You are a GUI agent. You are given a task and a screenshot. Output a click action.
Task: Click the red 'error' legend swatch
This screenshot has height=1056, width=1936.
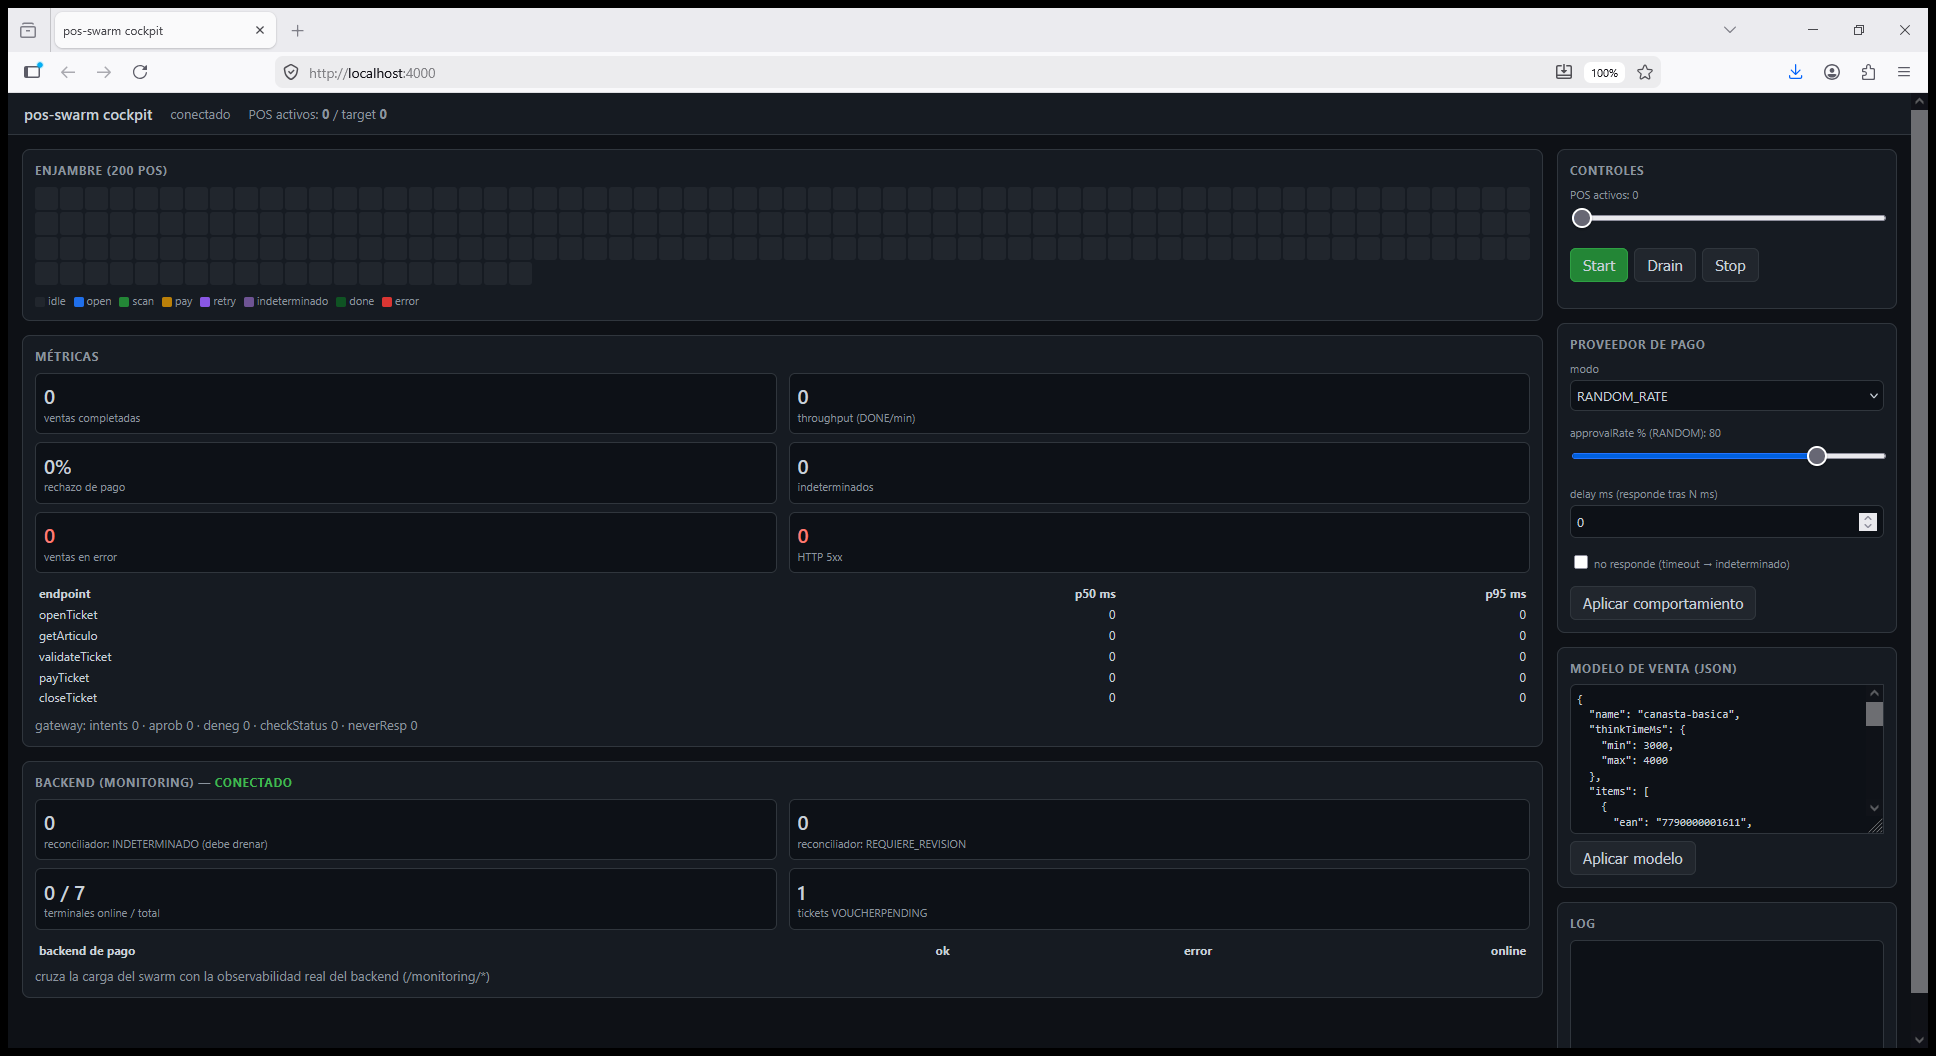pyautogui.click(x=387, y=302)
